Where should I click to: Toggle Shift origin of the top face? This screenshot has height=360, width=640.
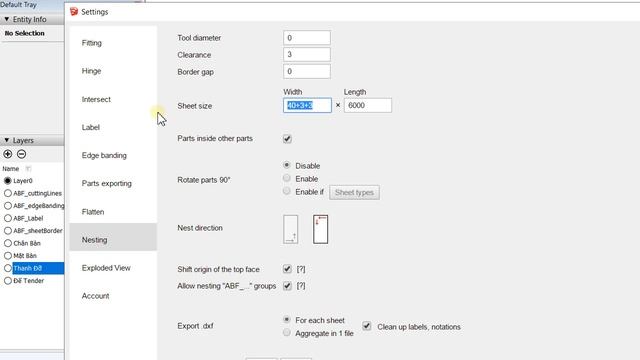coord(287,269)
